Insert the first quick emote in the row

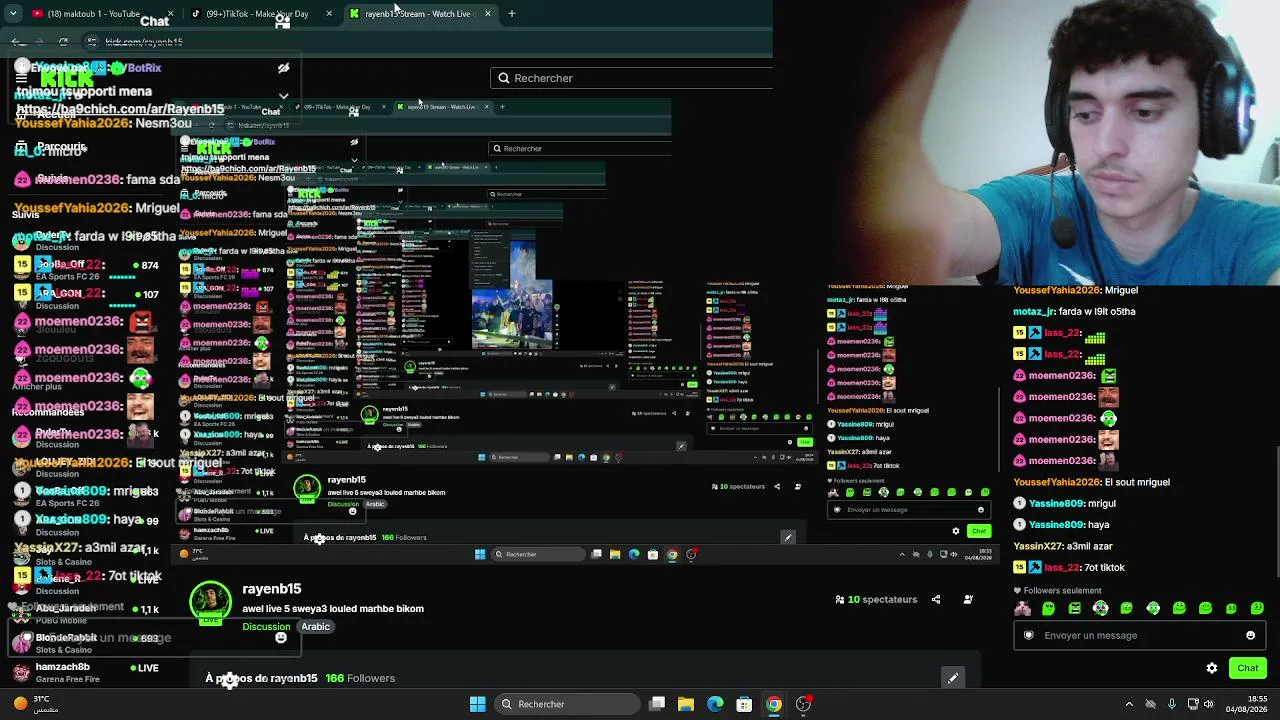pos(1022,608)
